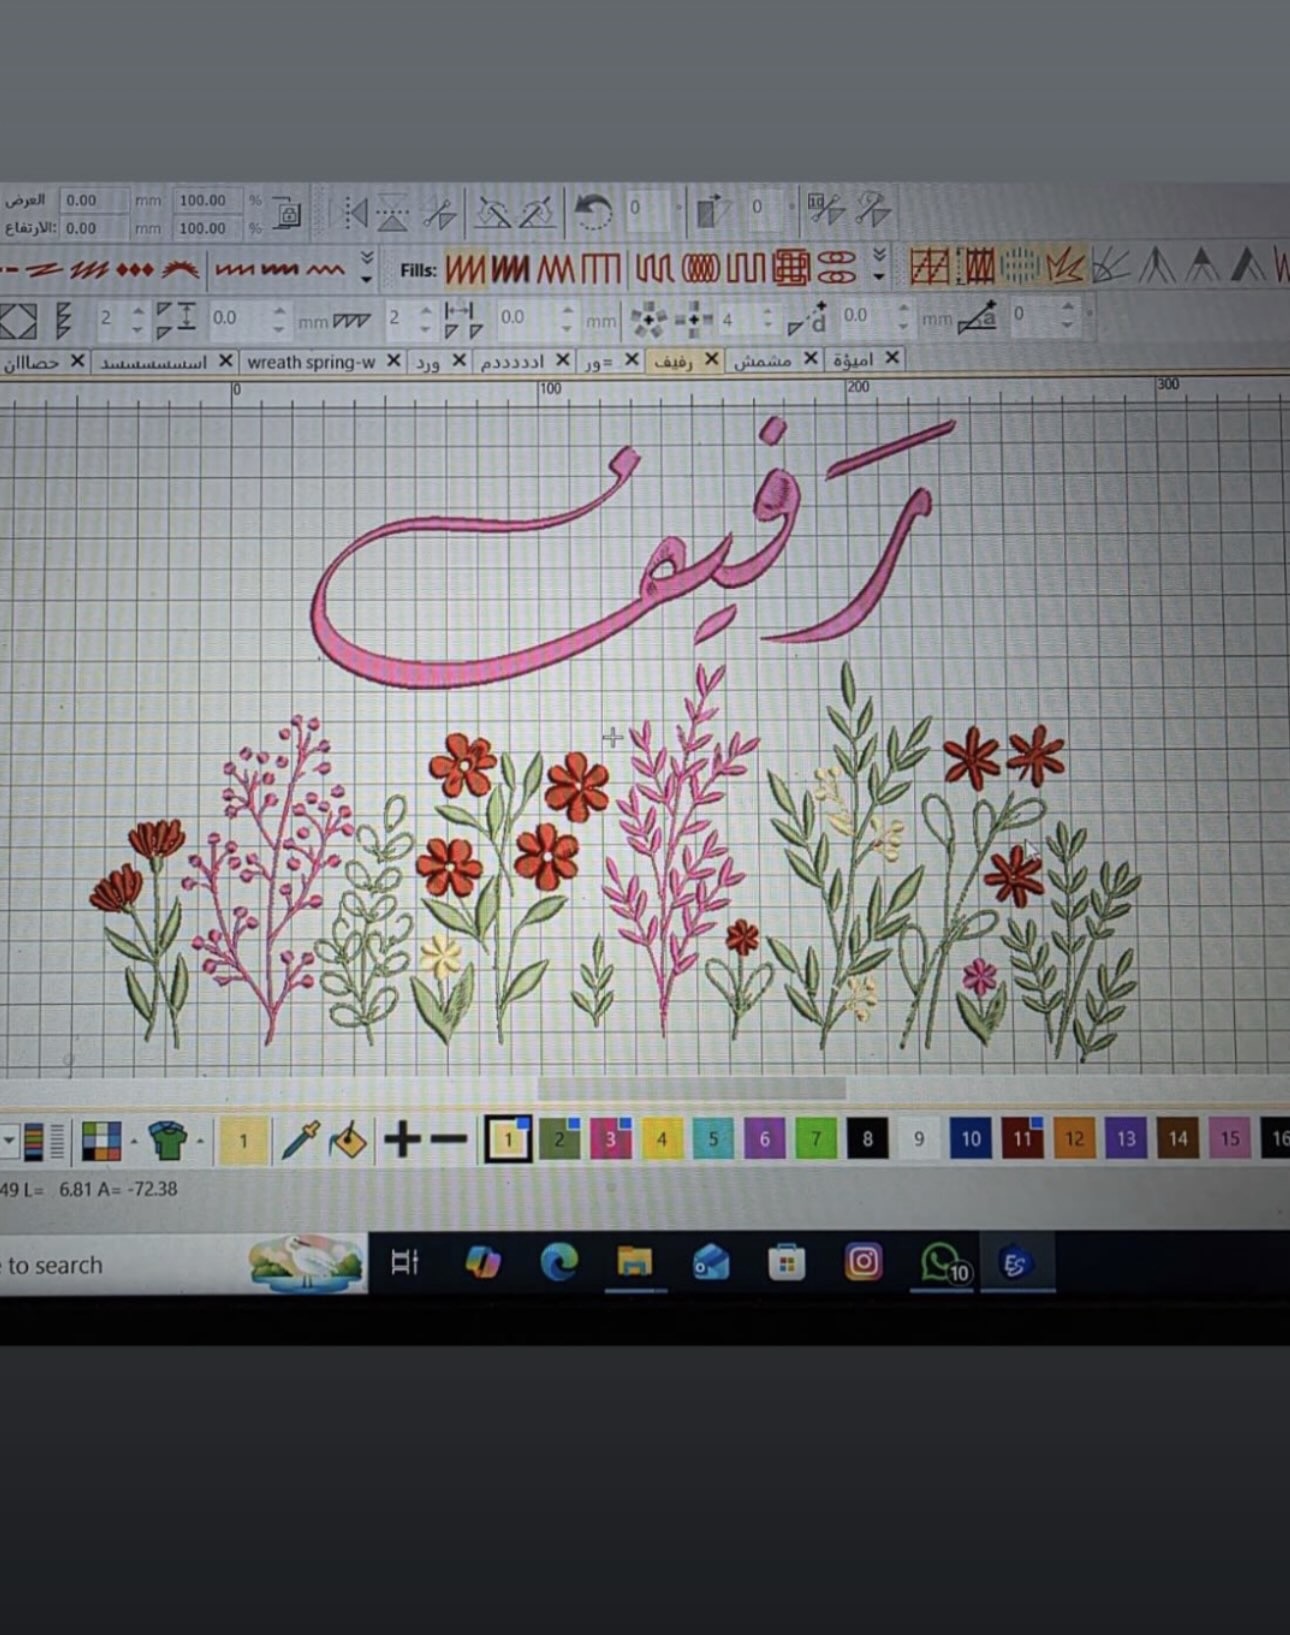The height and width of the screenshot is (1635, 1290).
Task: Close the wreath spring-w tab
Action: pyautogui.click(x=394, y=360)
